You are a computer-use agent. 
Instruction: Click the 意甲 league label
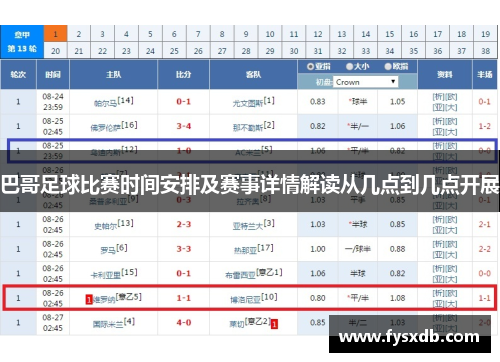click(22, 35)
